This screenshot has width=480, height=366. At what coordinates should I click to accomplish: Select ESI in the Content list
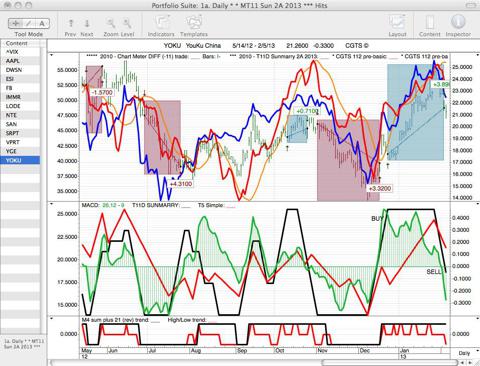[21, 79]
